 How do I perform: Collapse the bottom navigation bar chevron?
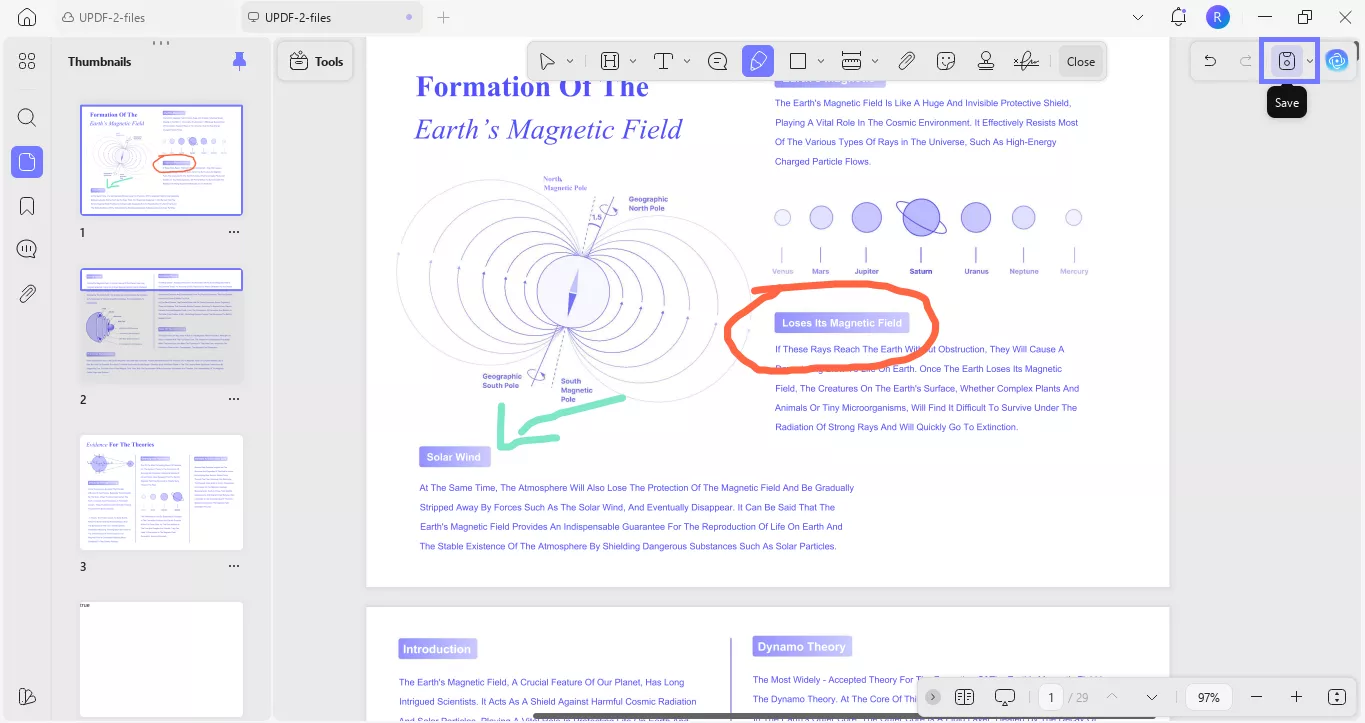(x=933, y=697)
